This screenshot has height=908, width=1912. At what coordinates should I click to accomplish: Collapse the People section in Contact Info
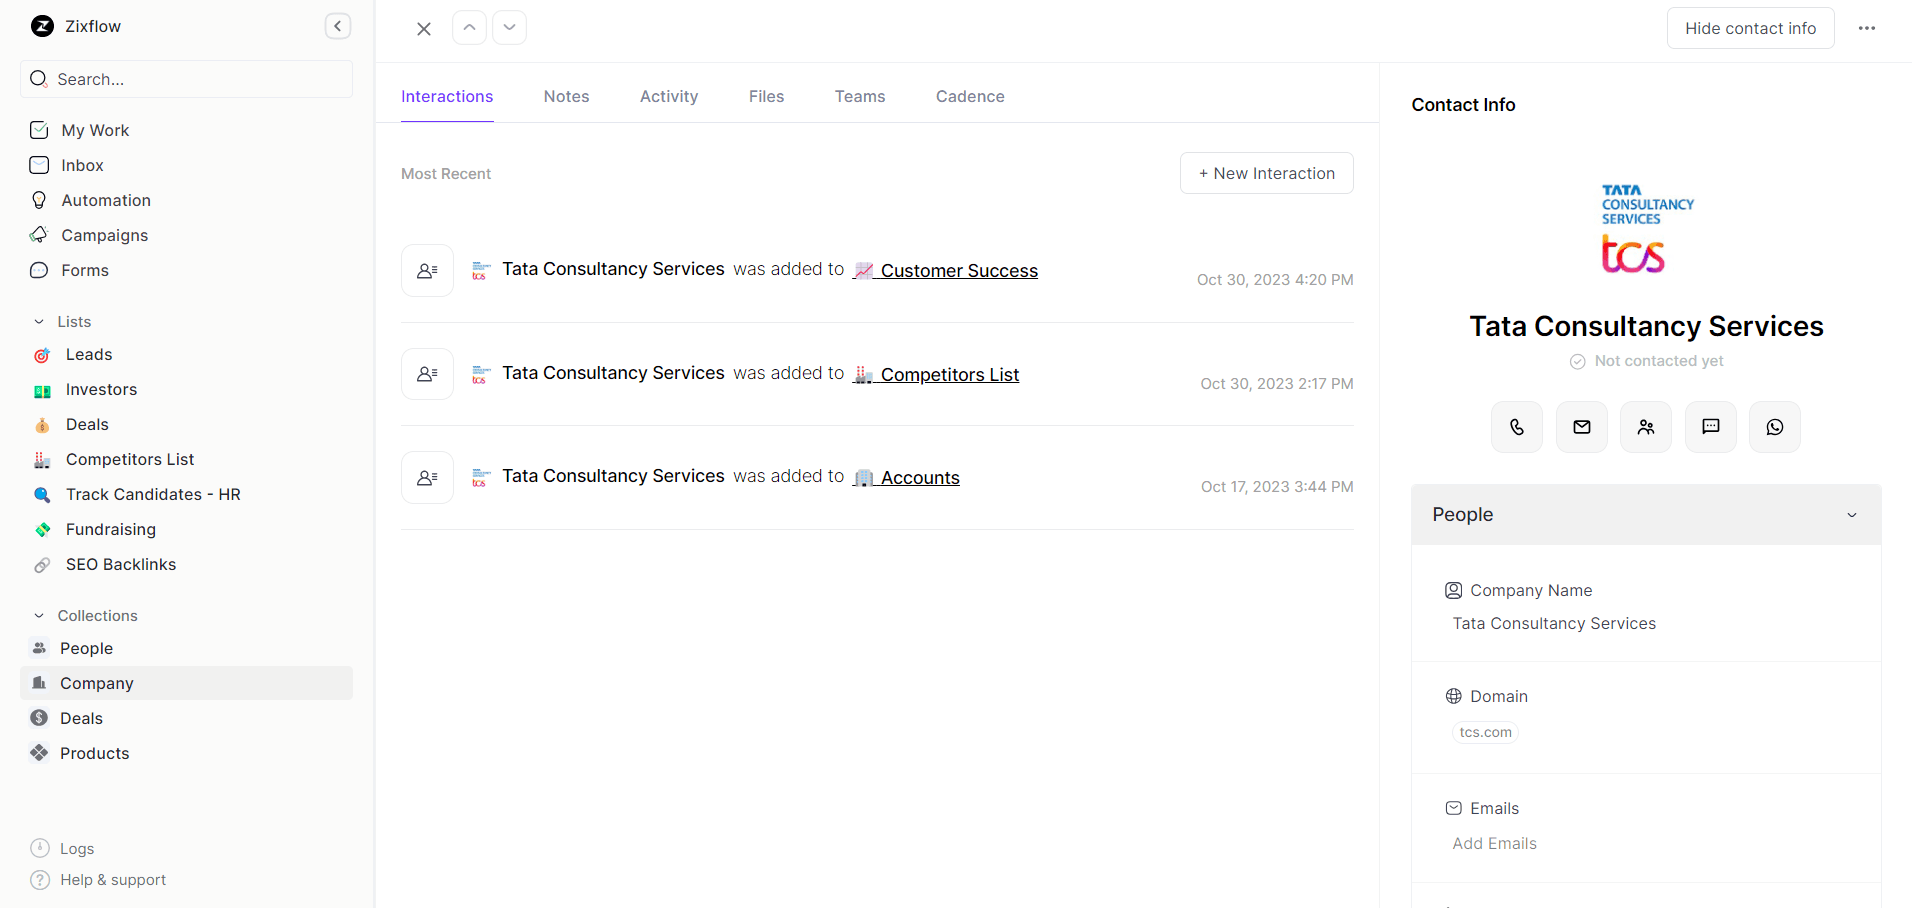point(1851,514)
